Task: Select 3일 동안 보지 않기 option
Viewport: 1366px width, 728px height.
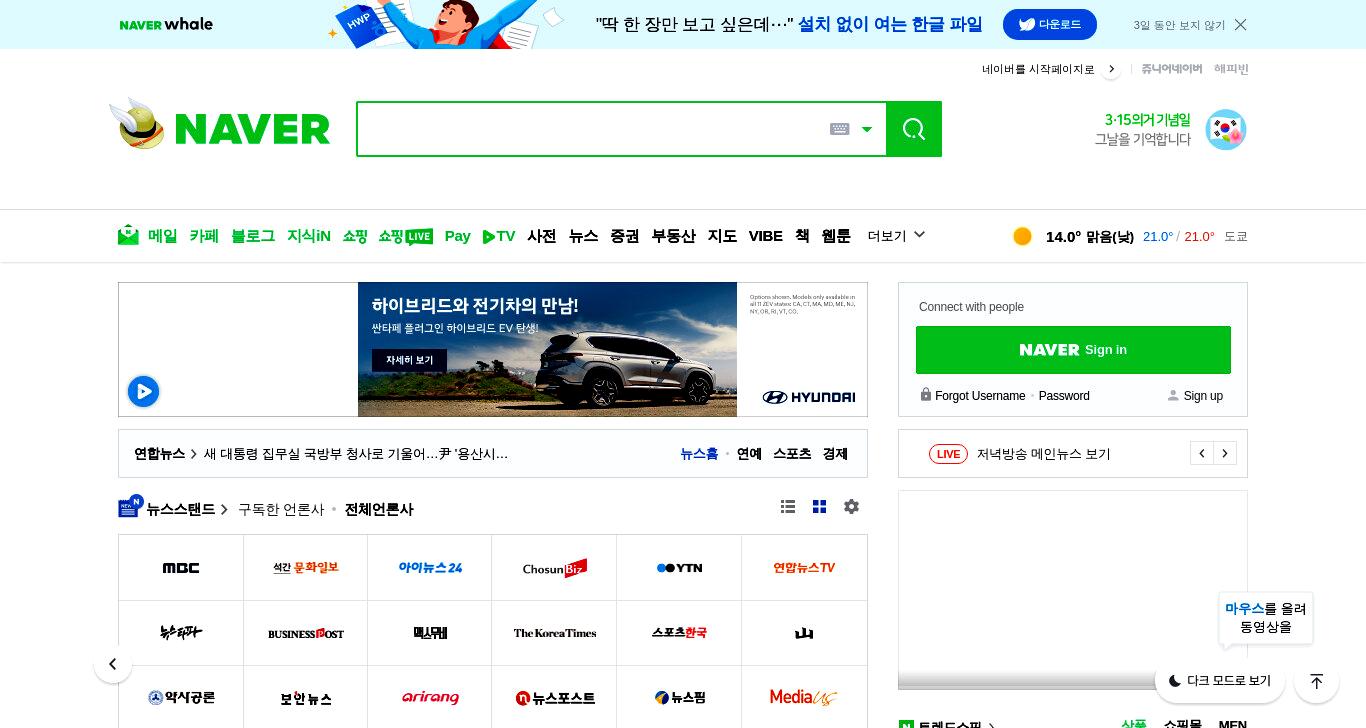Action: [1179, 25]
